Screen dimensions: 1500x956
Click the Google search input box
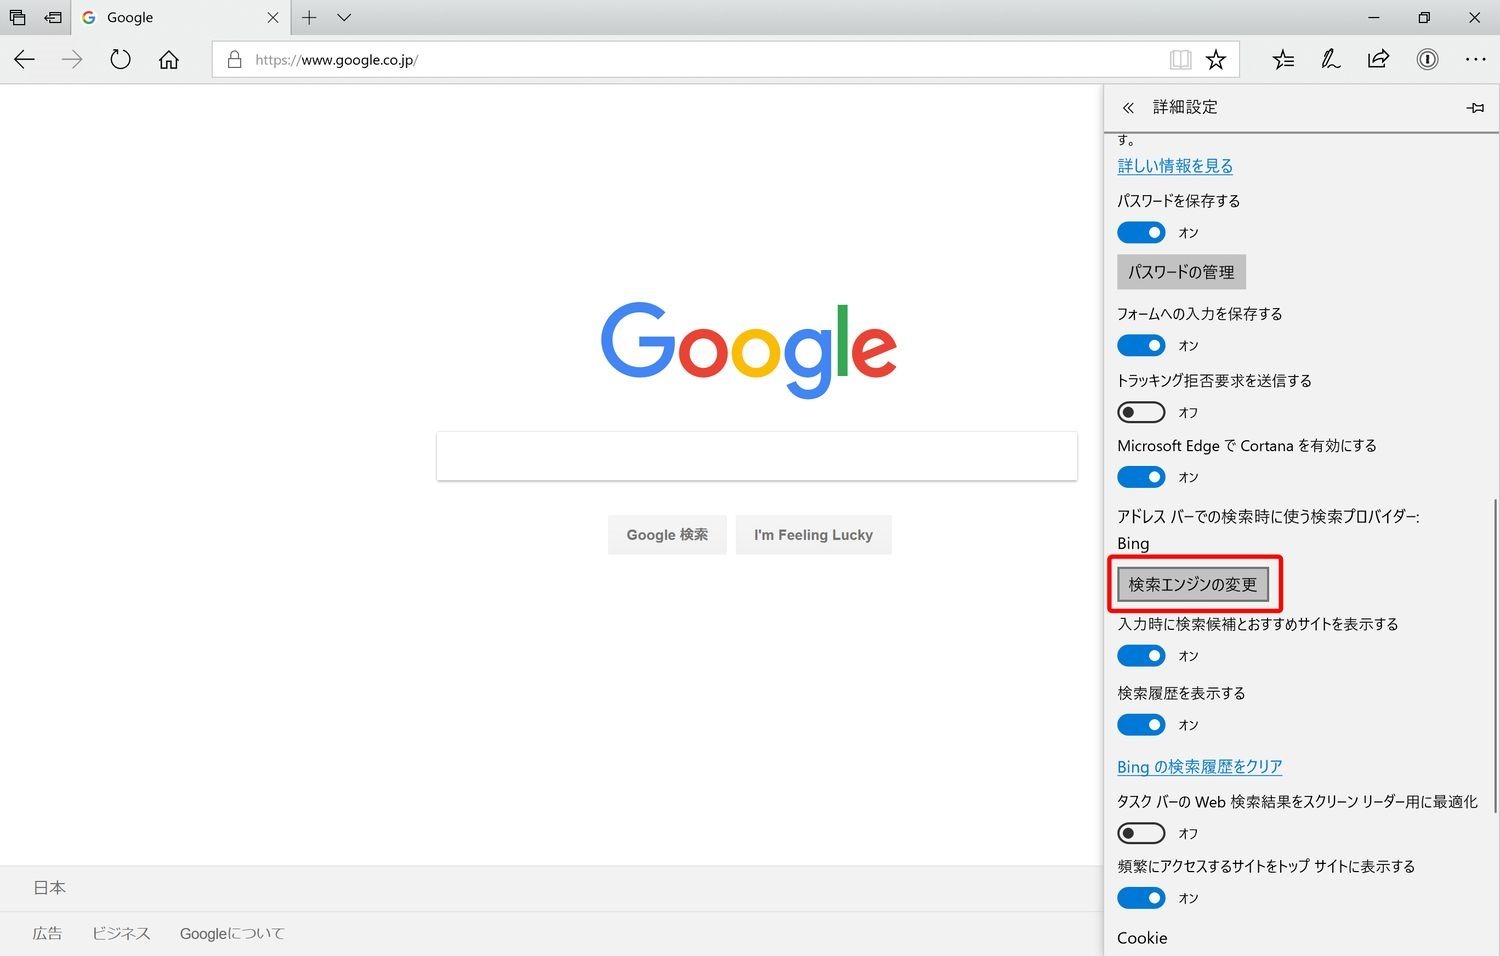click(757, 456)
